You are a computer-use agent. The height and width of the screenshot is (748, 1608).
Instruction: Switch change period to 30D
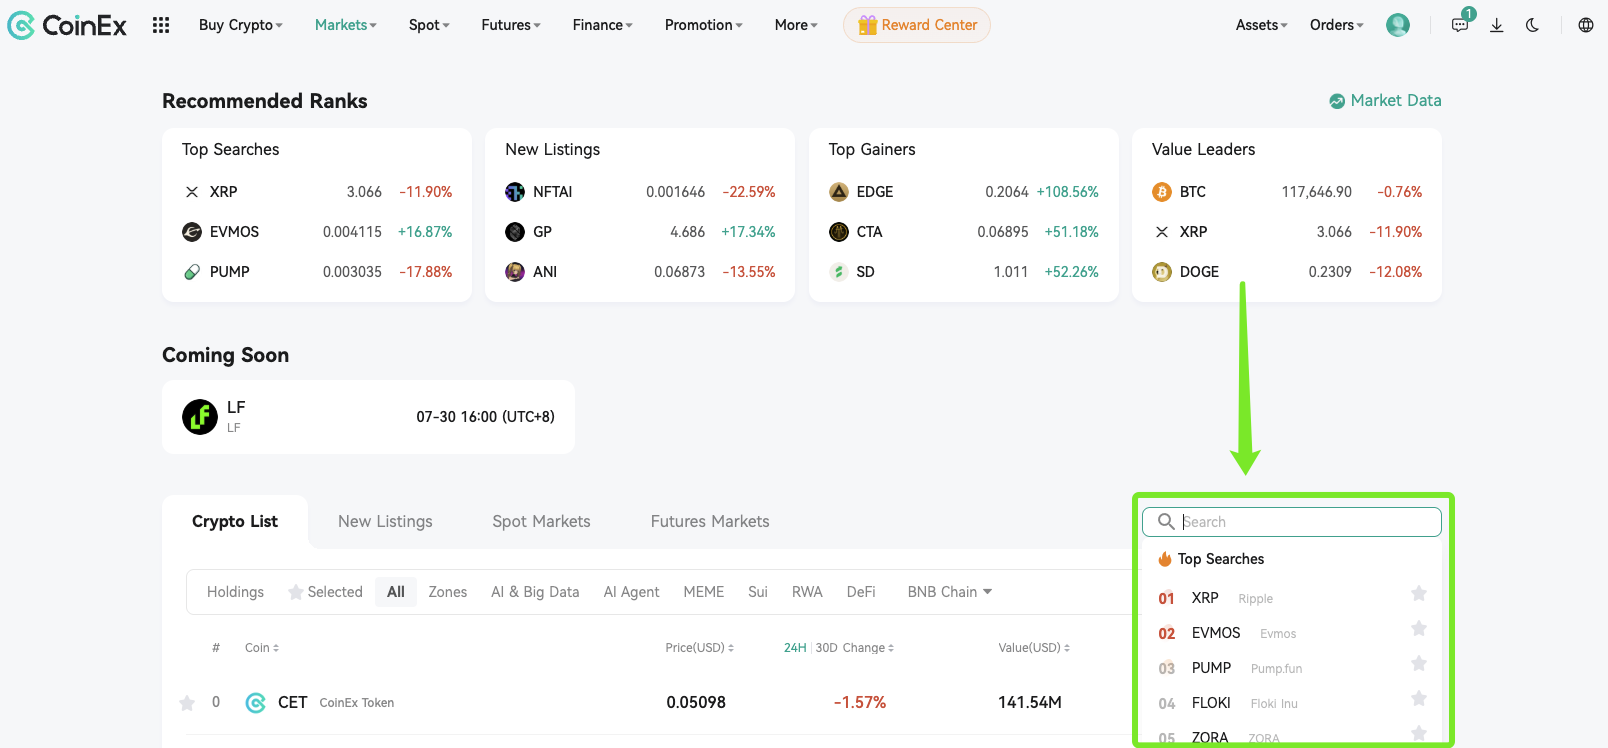click(x=826, y=648)
